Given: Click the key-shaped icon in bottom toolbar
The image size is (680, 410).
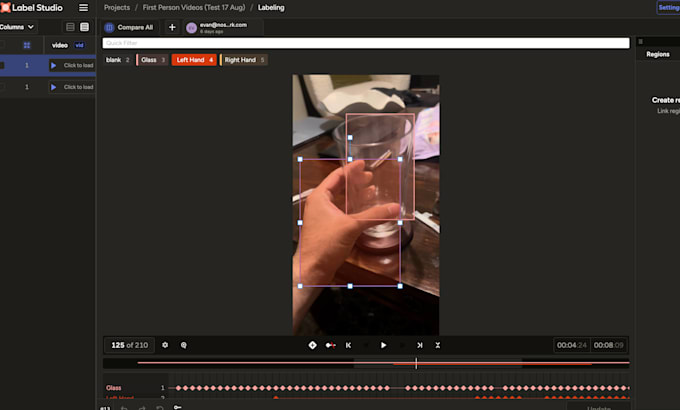Looking at the screenshot, I should pyautogui.click(x=177, y=407).
